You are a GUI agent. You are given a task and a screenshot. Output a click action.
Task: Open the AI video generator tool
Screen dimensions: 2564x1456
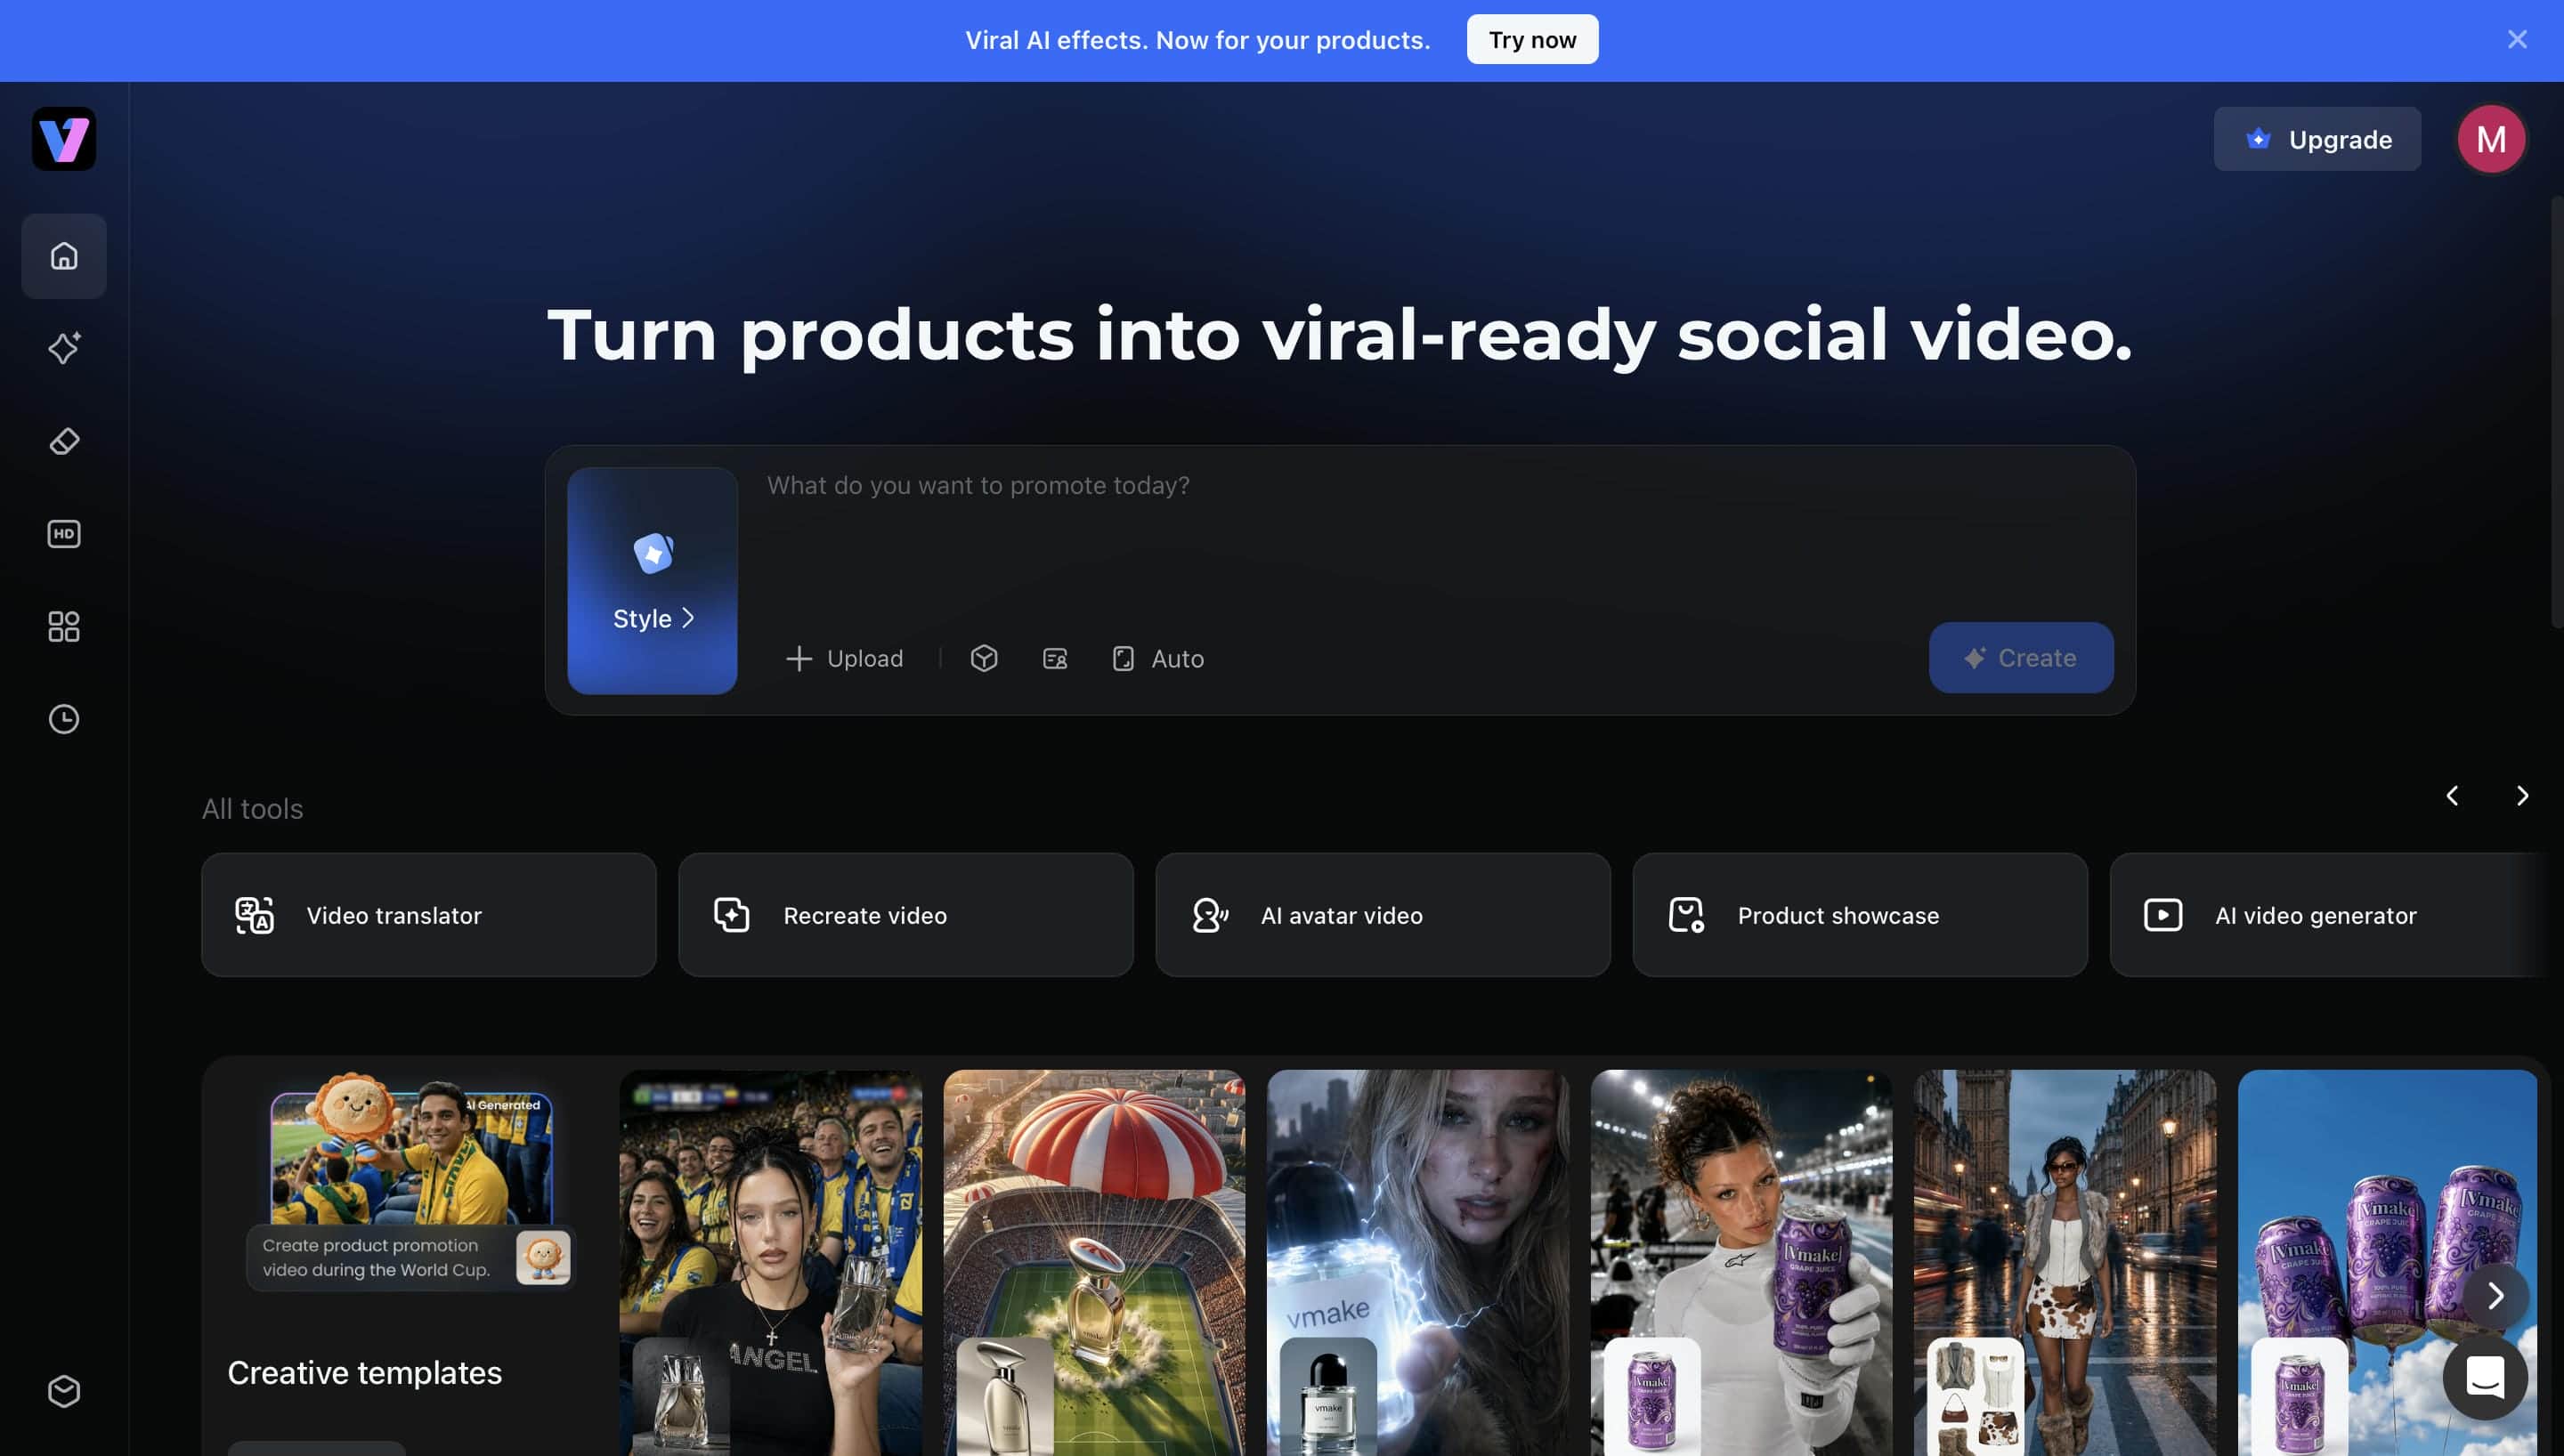[2330, 915]
